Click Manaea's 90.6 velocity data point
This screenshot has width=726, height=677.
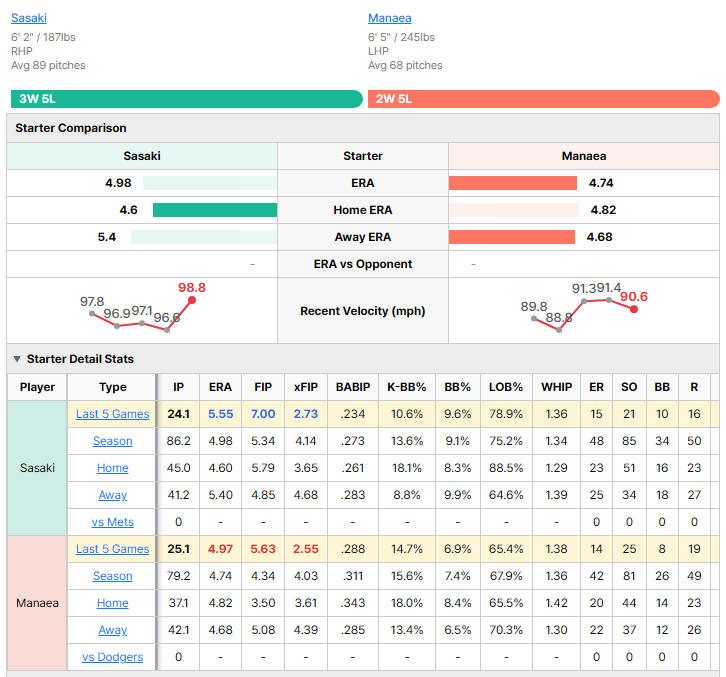[634, 309]
